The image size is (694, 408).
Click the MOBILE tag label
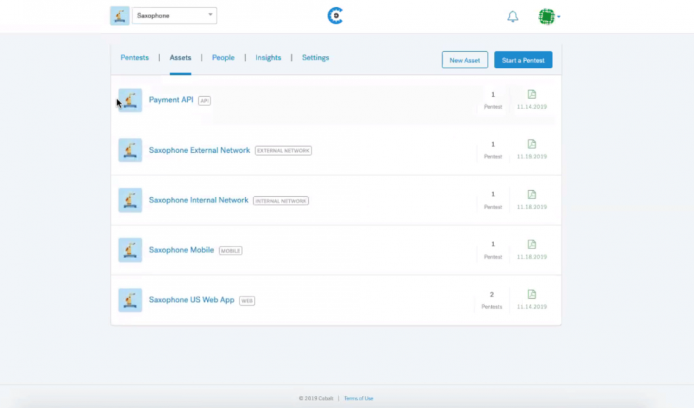pyautogui.click(x=231, y=251)
